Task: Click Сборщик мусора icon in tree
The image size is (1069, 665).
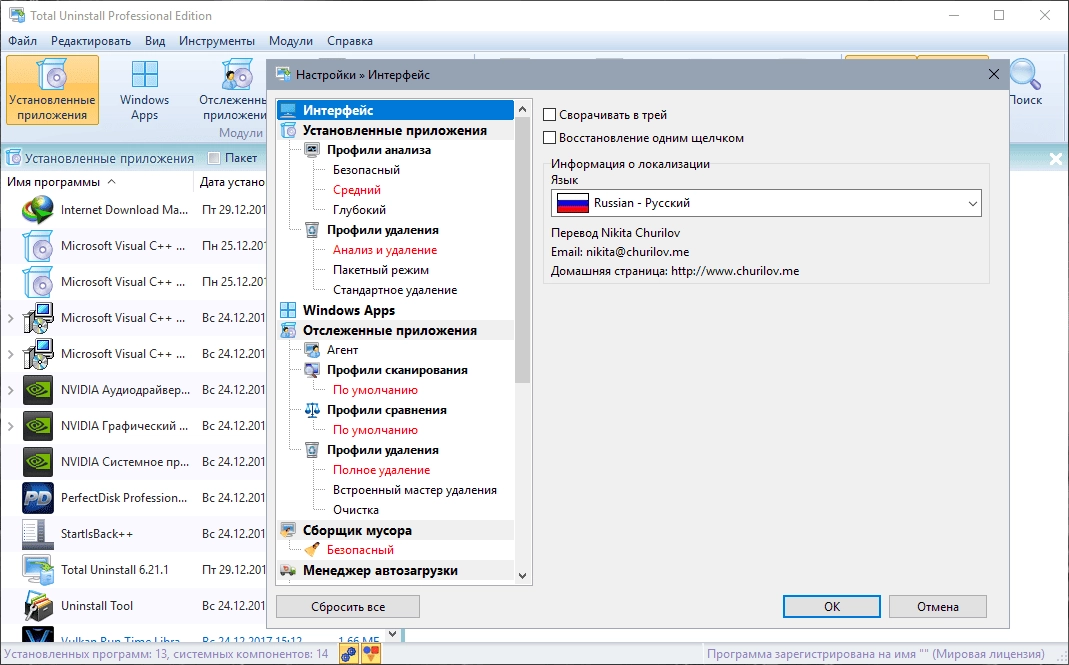Action: click(288, 530)
